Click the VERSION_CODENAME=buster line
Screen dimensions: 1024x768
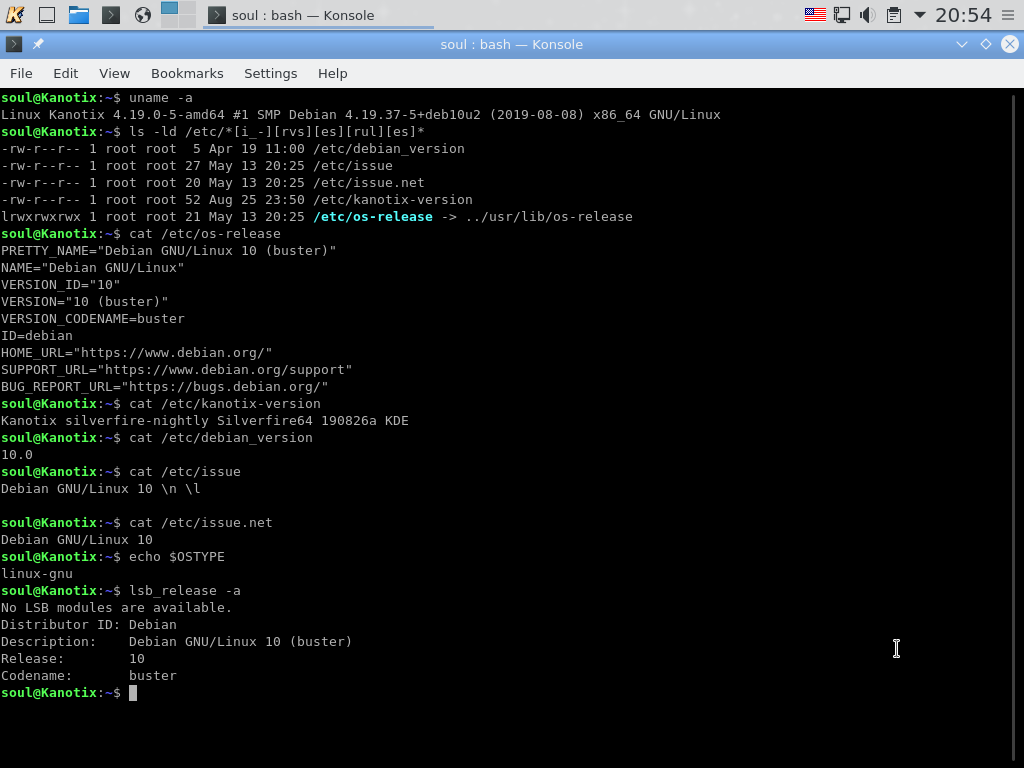point(93,319)
